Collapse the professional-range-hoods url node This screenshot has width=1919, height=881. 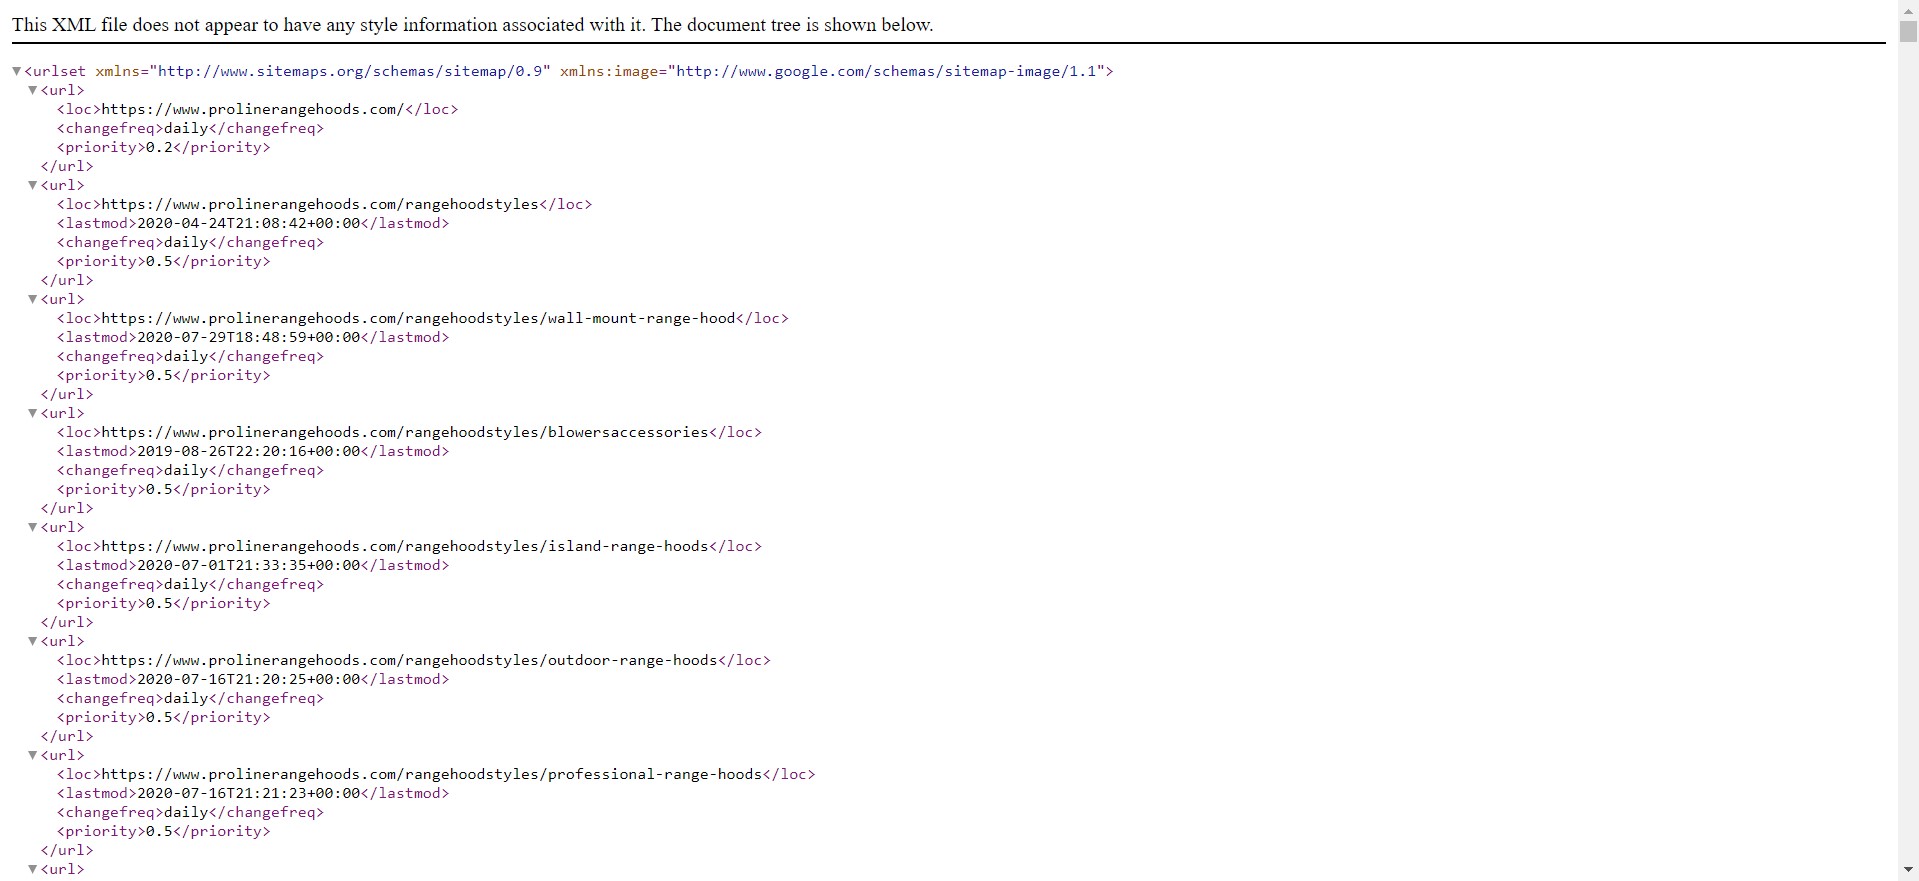(x=33, y=755)
